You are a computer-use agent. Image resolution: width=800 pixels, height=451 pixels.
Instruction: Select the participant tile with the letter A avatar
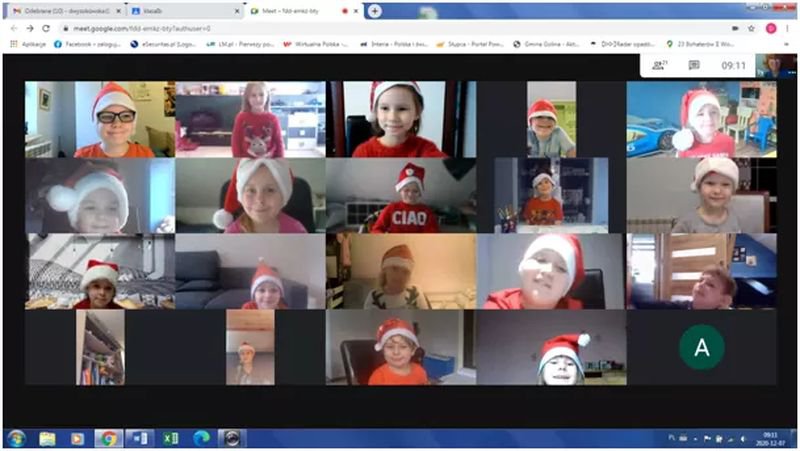click(702, 347)
